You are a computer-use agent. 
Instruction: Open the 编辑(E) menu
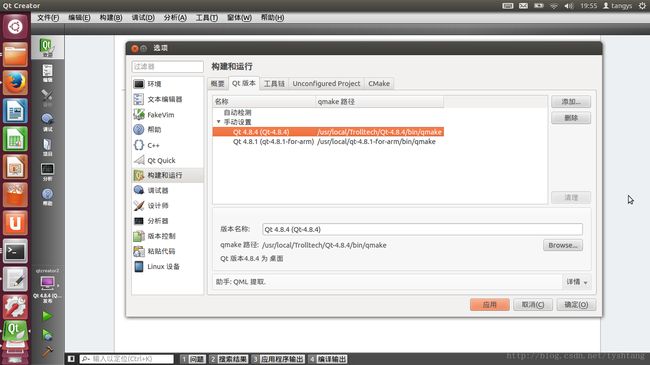pyautogui.click(x=79, y=18)
